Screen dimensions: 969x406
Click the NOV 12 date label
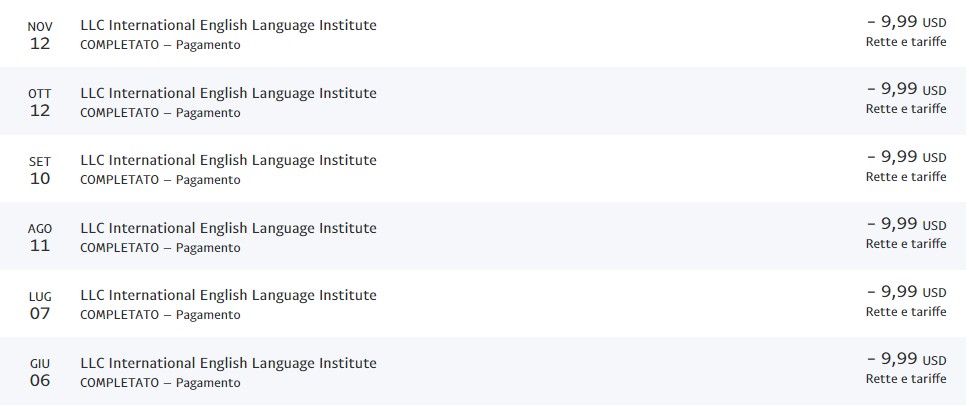point(40,34)
